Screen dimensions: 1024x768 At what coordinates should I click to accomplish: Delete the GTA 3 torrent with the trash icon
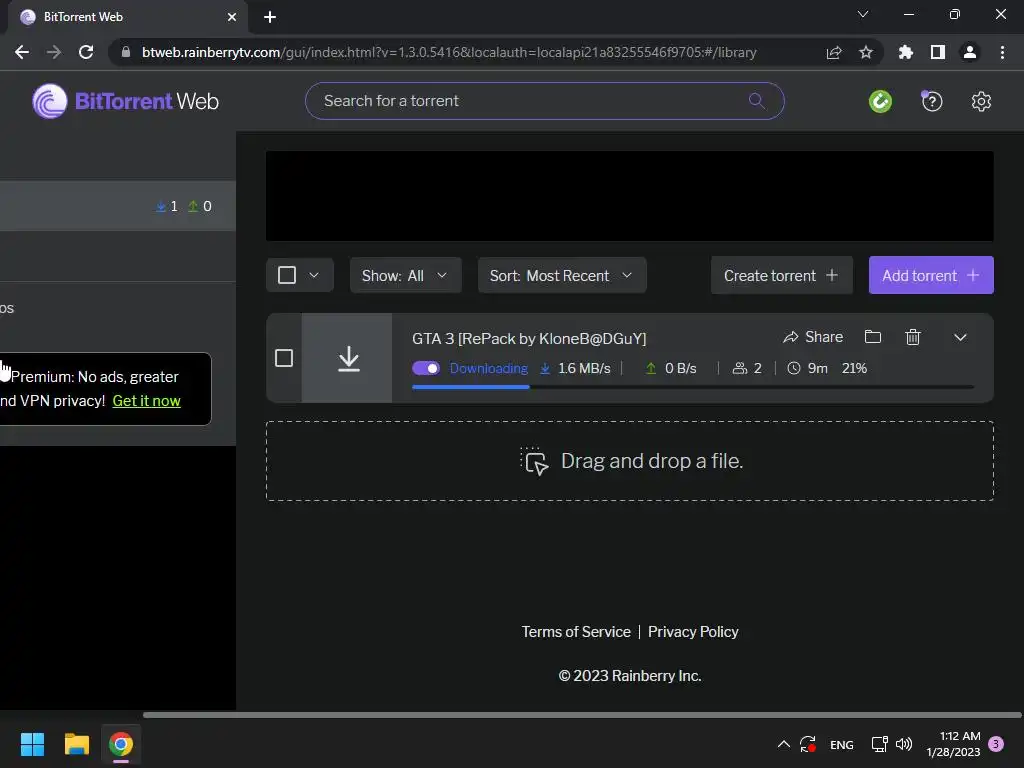[x=912, y=337]
